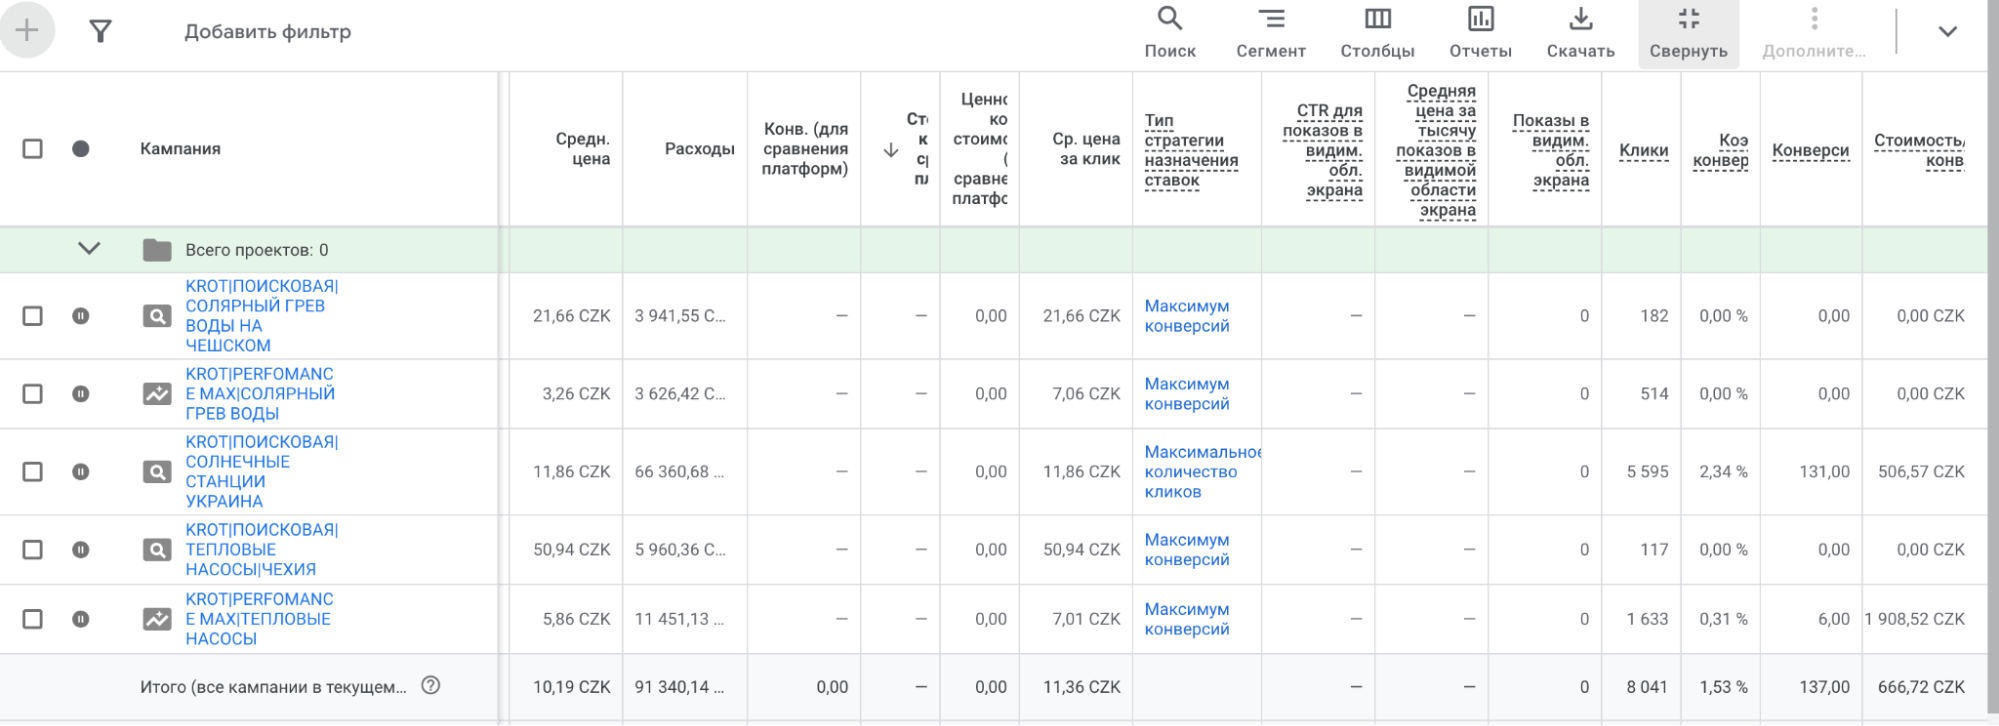Image resolution: width=1999 pixels, height=726 pixels.
Task: Open KROT|PERFOMANCE MAX|ТЕПЛОВЫЕ НАСОСЫ campaign link
Action: [x=258, y=619]
